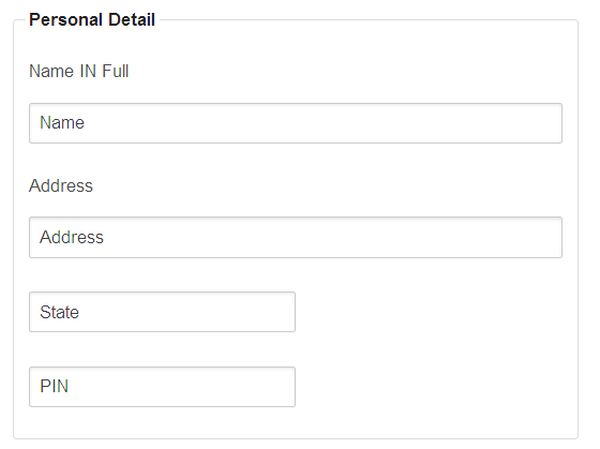Screen dimensions: 600x449
Task: Click the "Name IN Full" label
Action: click(79, 71)
